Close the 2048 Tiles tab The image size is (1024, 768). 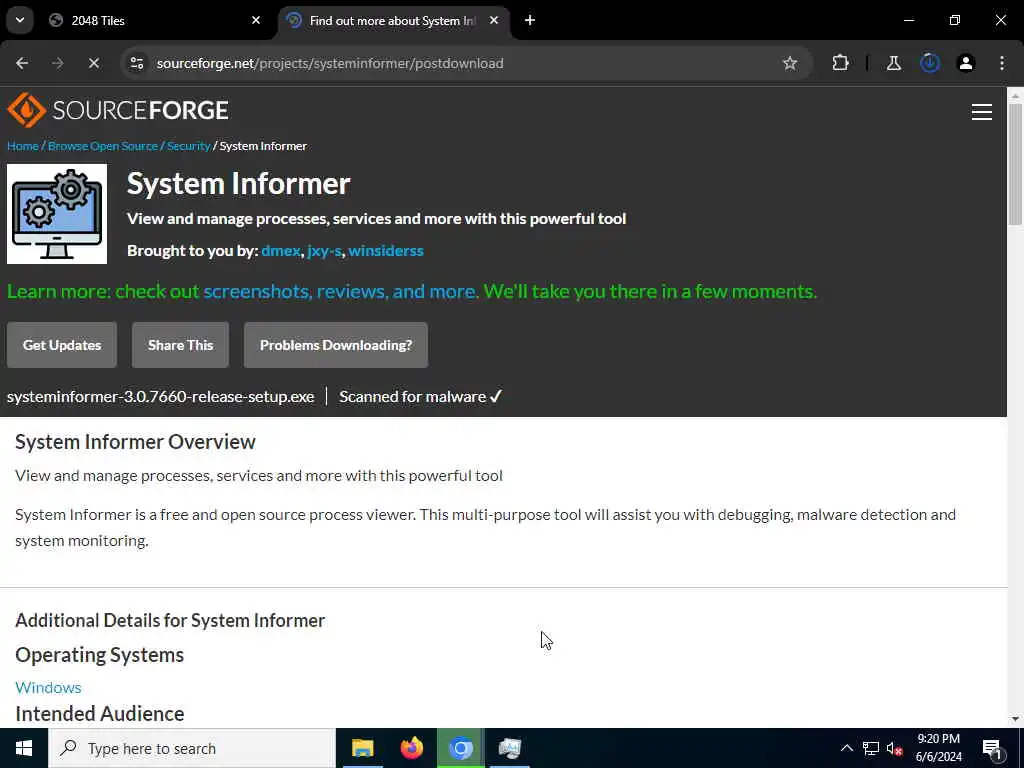coord(256,20)
